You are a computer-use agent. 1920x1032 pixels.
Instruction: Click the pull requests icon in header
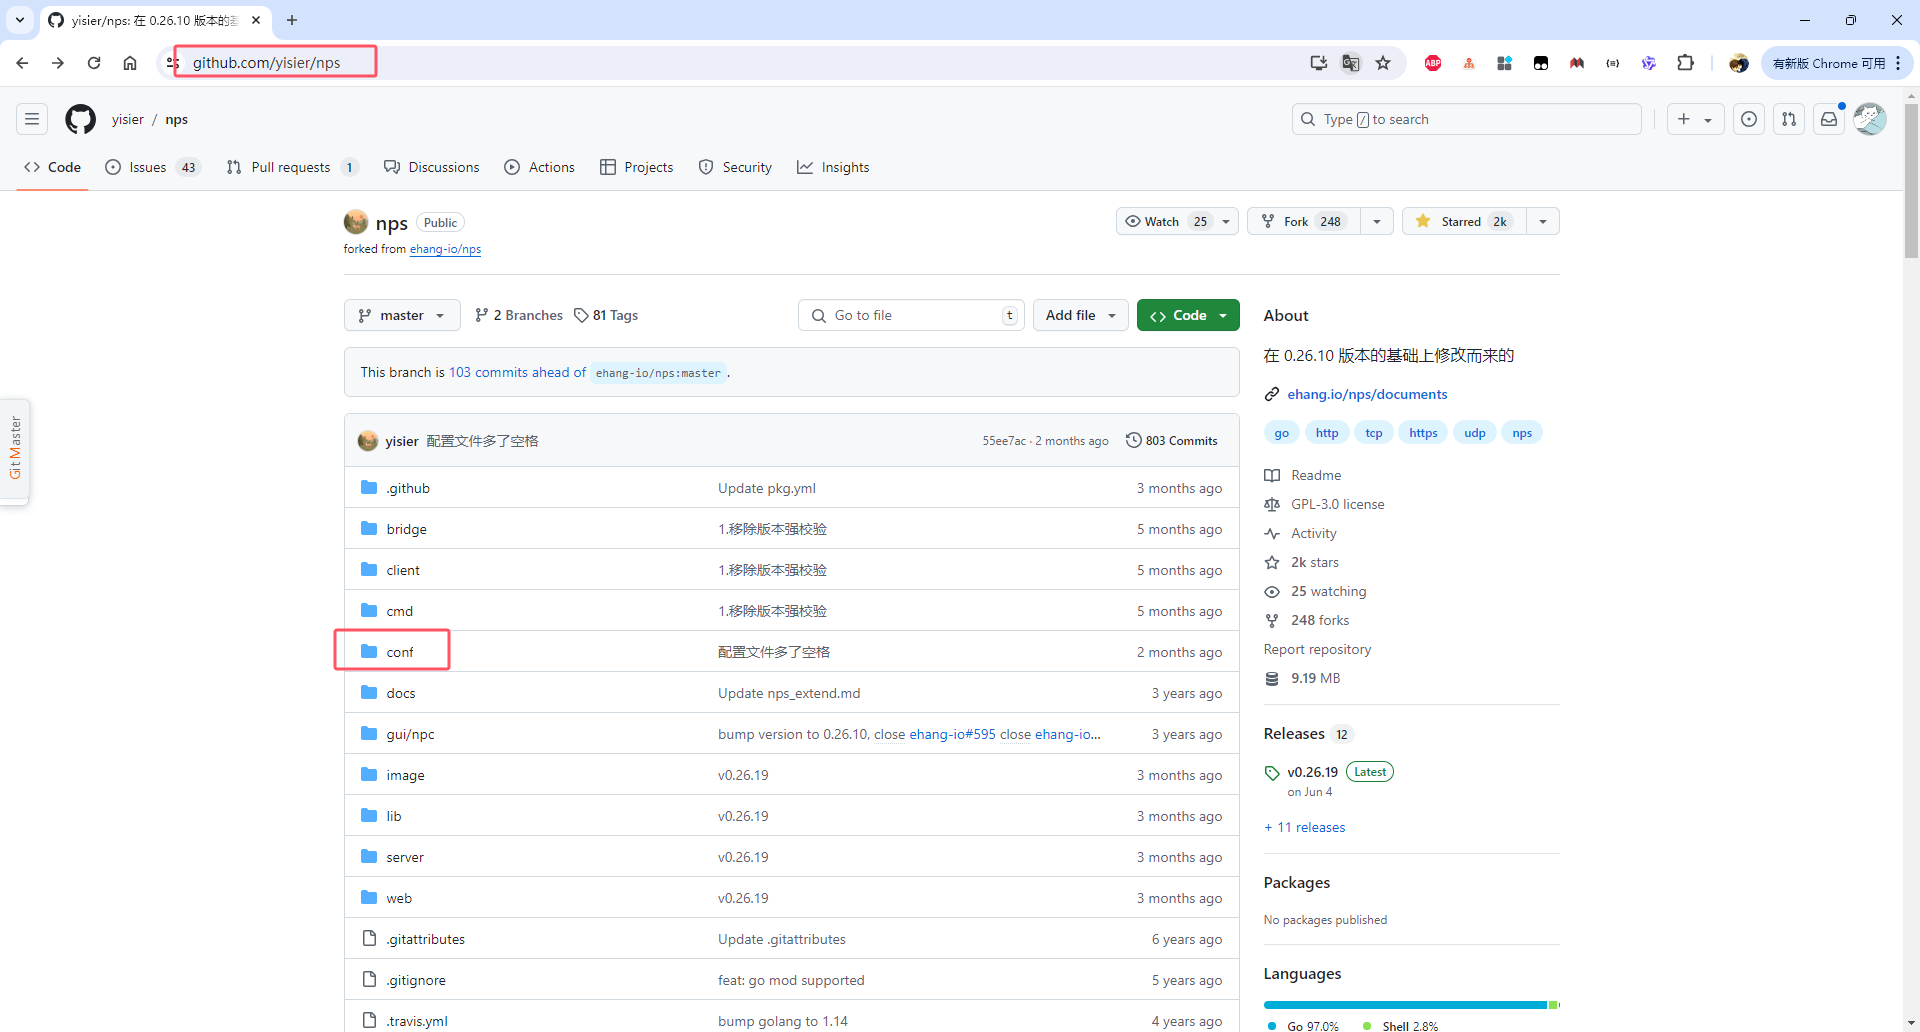tap(1789, 119)
